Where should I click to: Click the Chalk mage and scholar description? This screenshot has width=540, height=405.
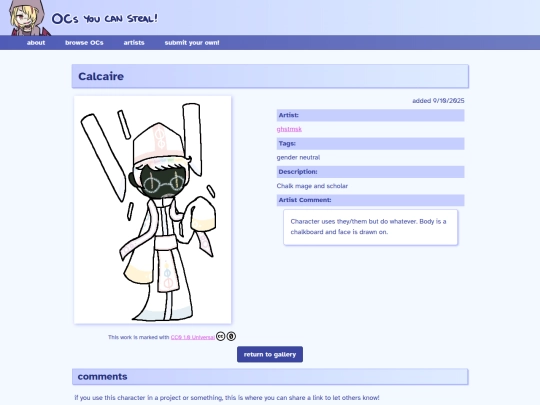(312, 186)
